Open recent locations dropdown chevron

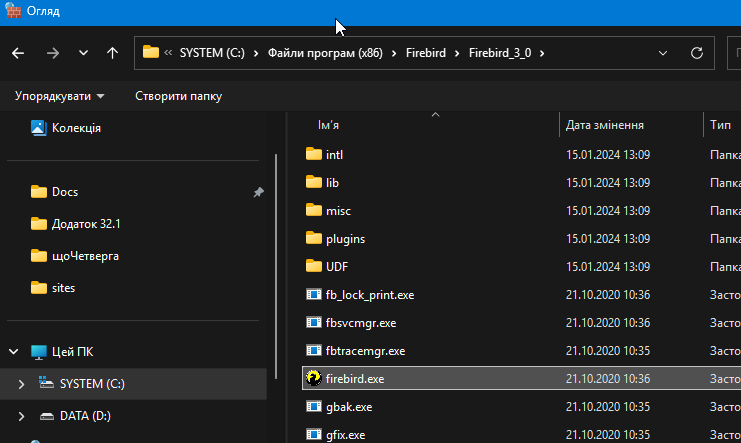[83, 53]
